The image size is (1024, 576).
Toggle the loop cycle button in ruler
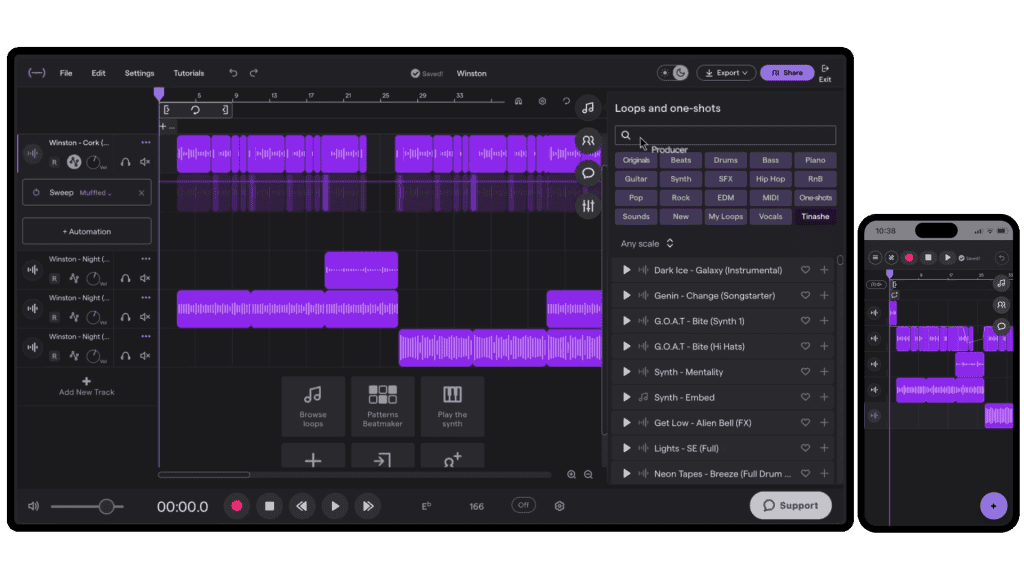pyautogui.click(x=195, y=110)
